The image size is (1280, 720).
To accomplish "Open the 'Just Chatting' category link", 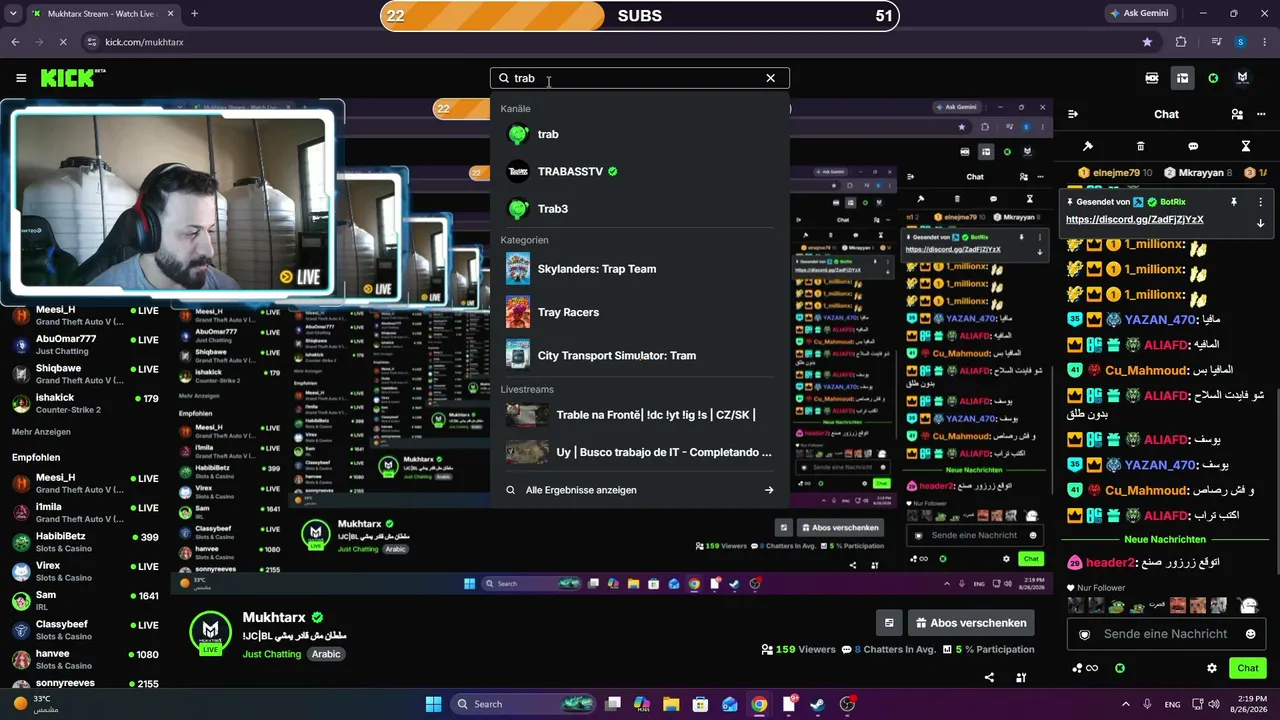I will coord(271,654).
